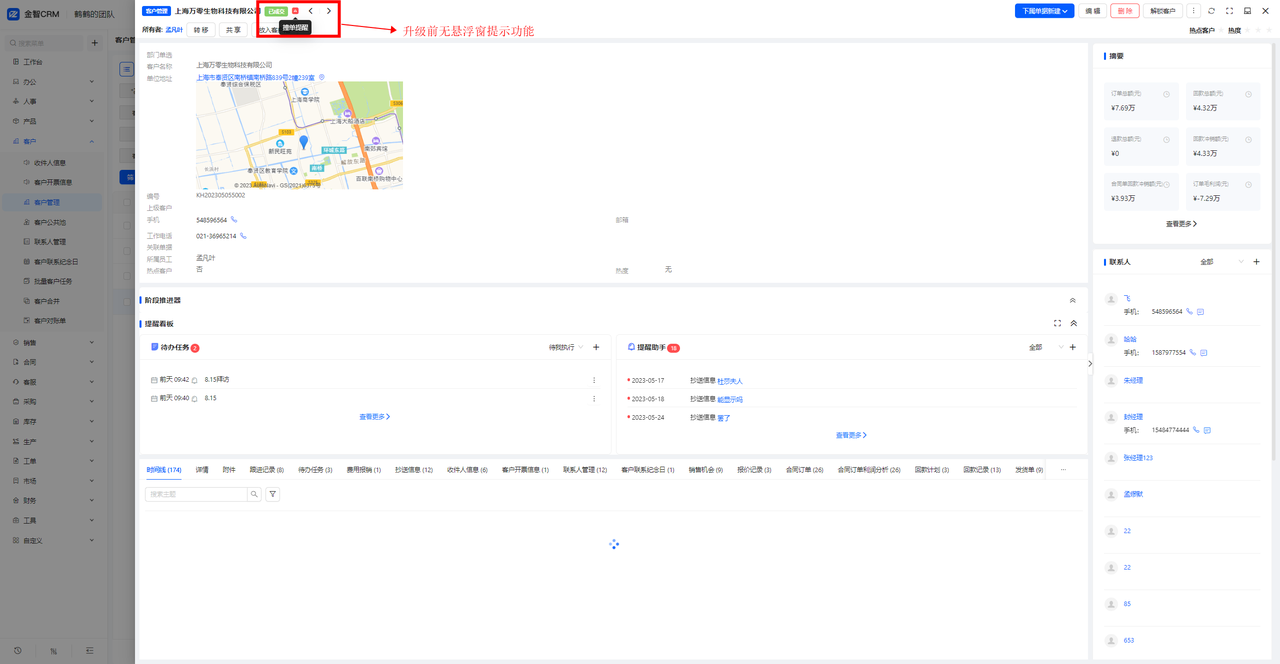Open 联系人管理 in the sidebar
The image size is (1280, 664).
coord(50,241)
